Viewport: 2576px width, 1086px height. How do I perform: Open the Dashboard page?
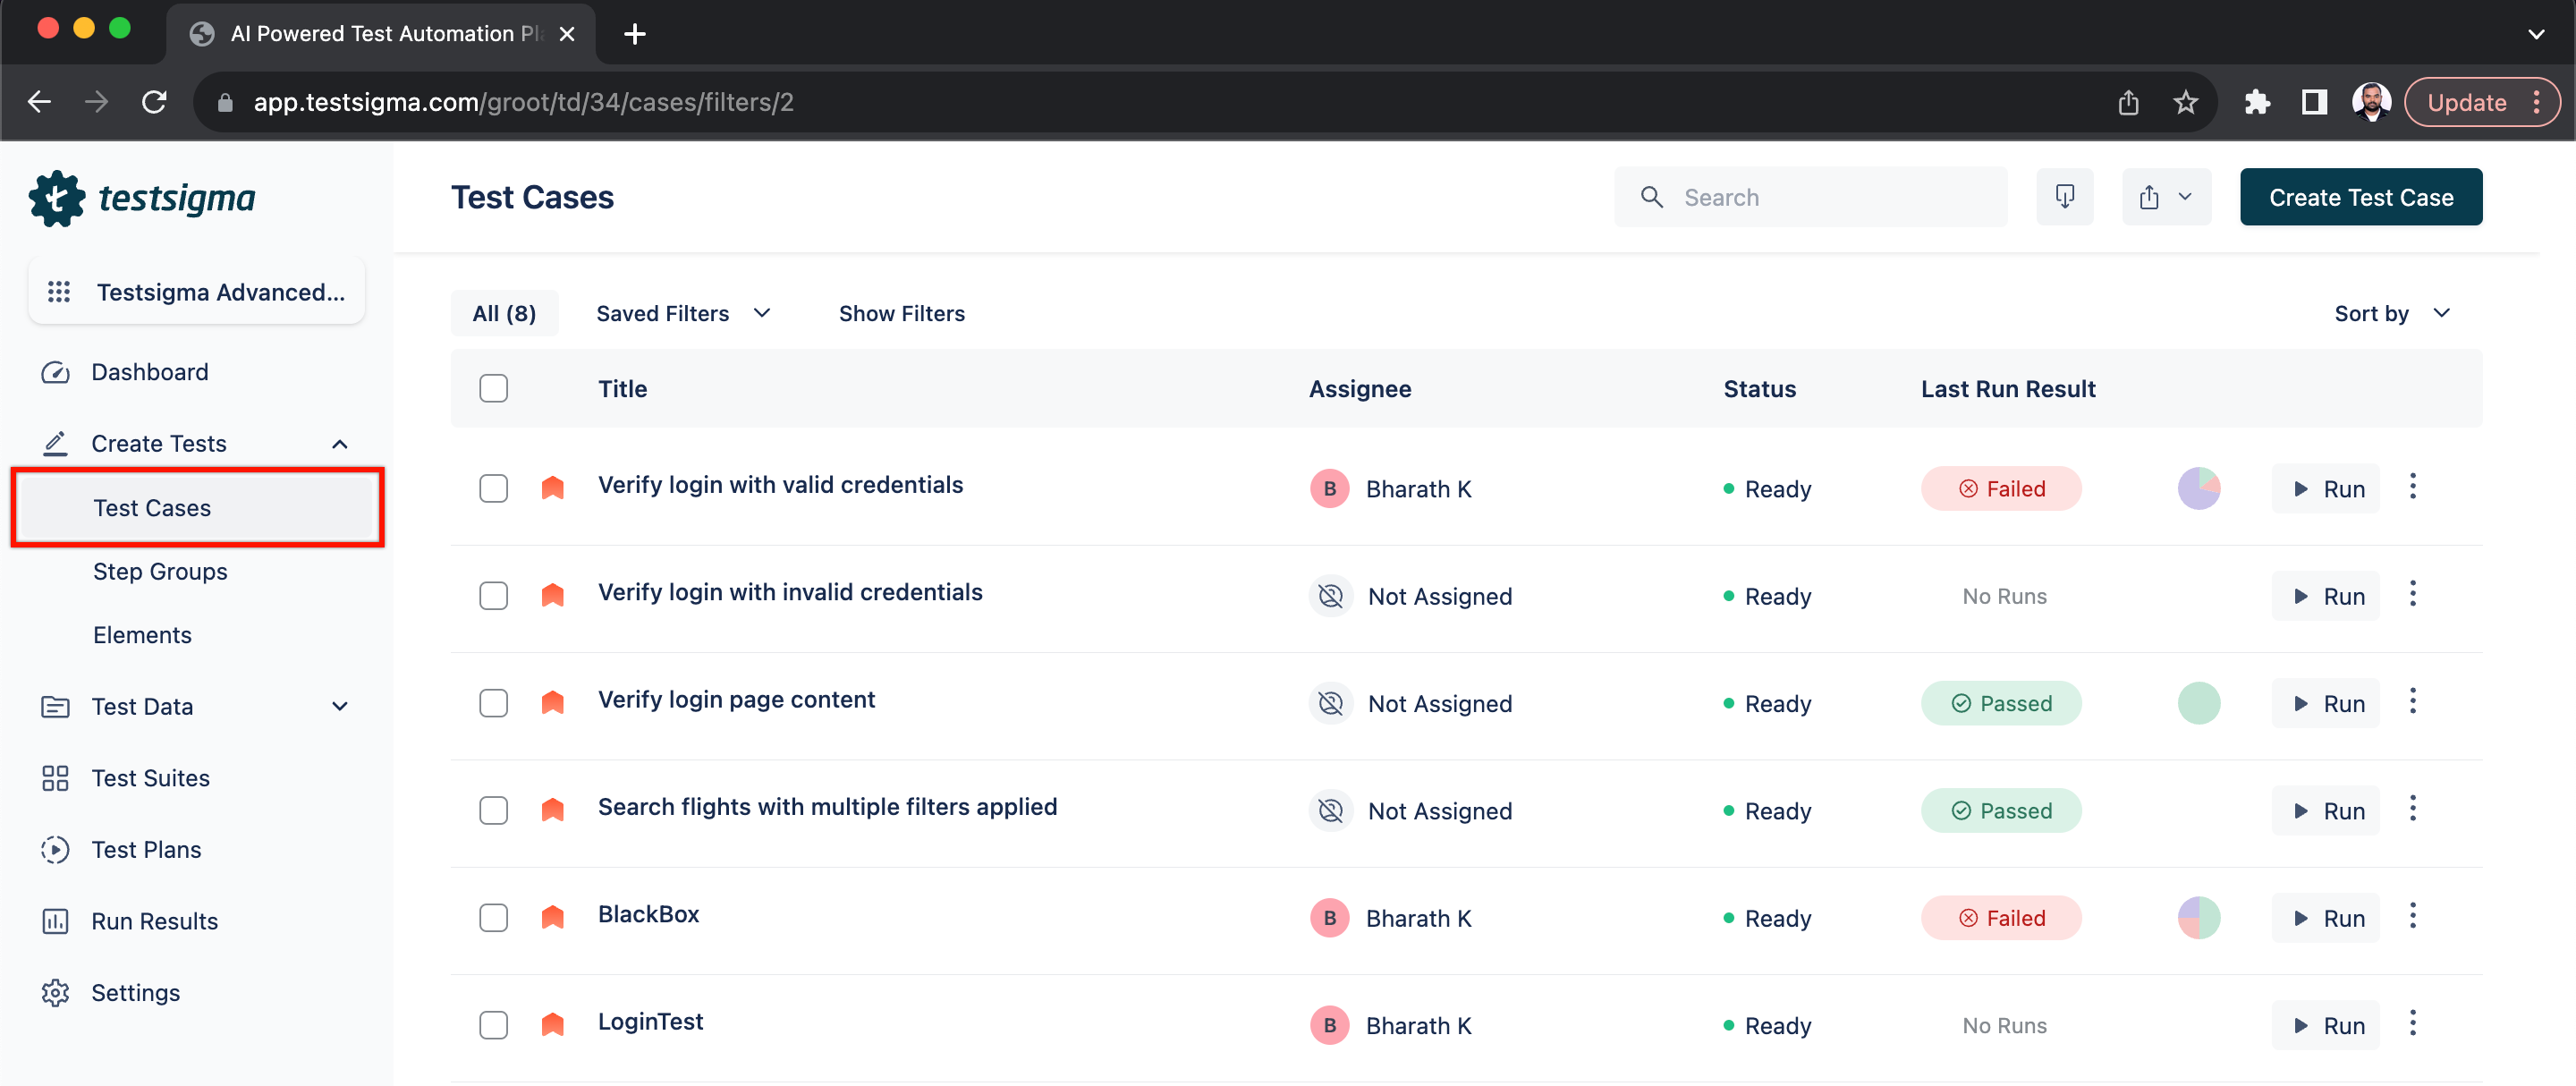click(x=150, y=372)
